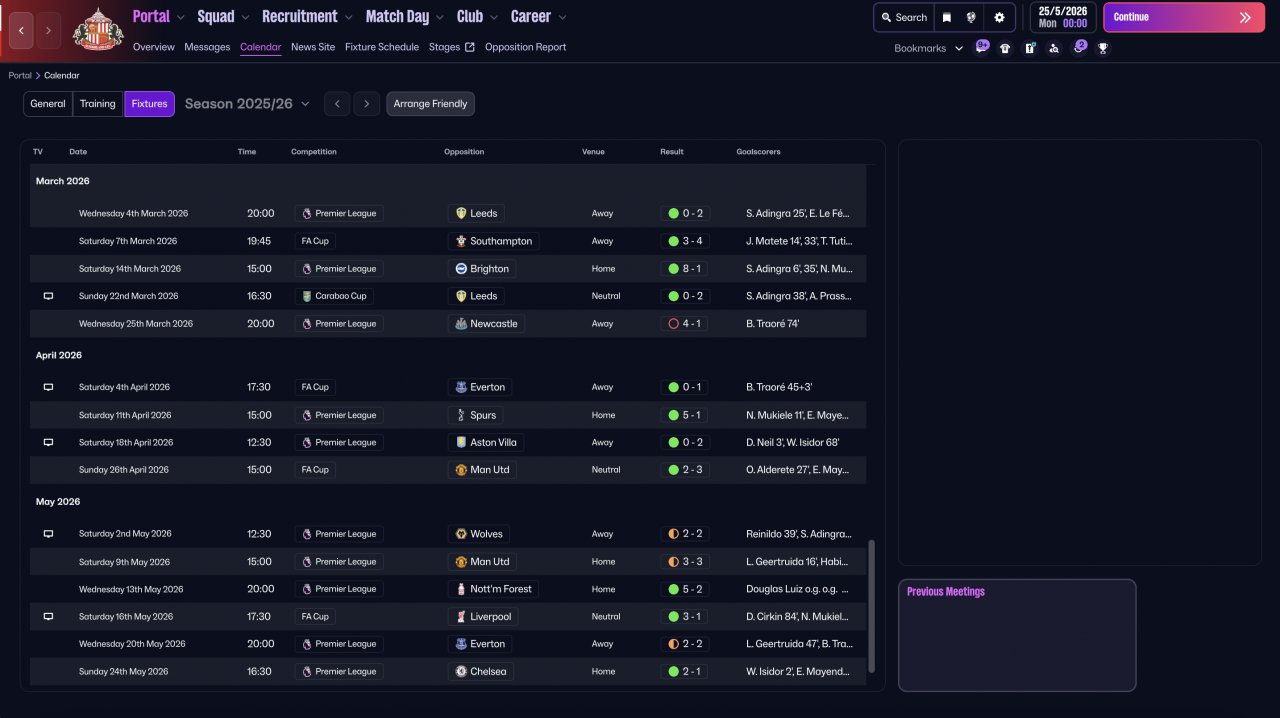The width and height of the screenshot is (1280, 718).
Task: Open the messages shortcut with 9+ badge
Action: click(981, 48)
